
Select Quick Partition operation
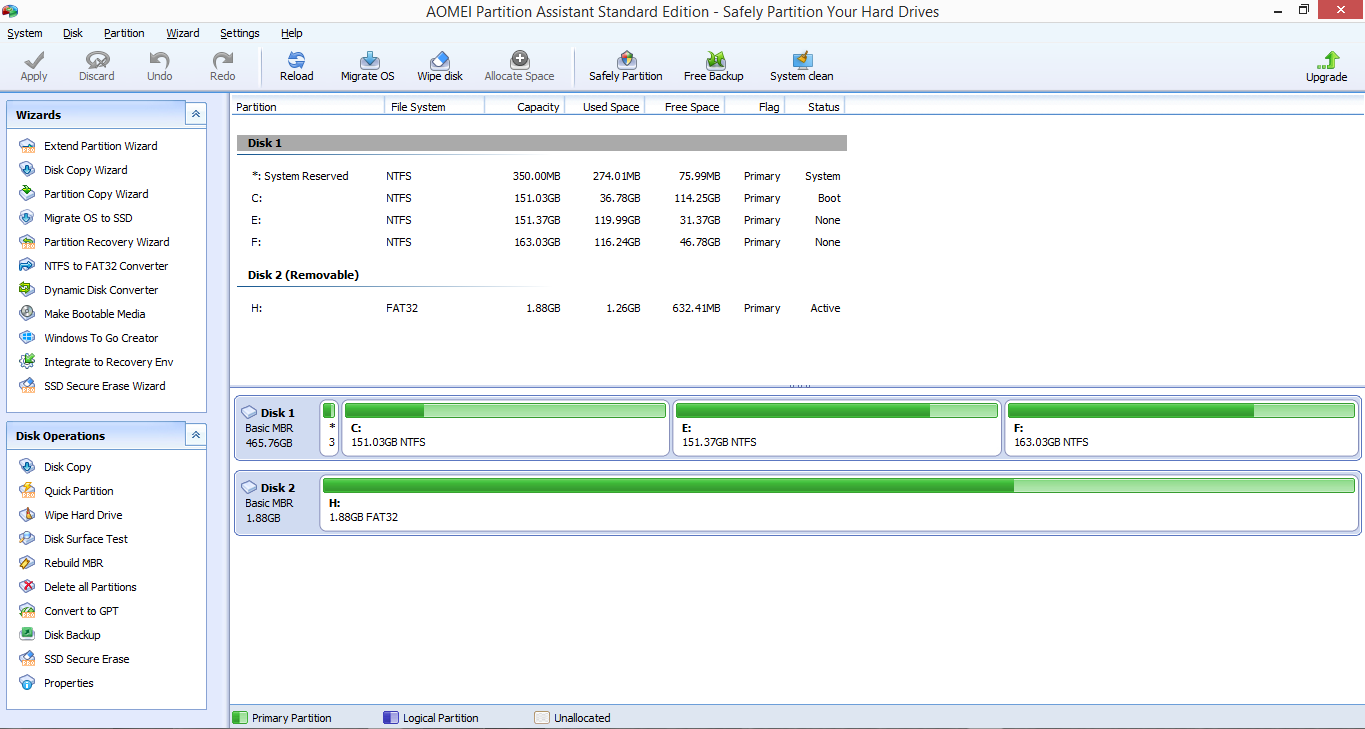coord(66,491)
